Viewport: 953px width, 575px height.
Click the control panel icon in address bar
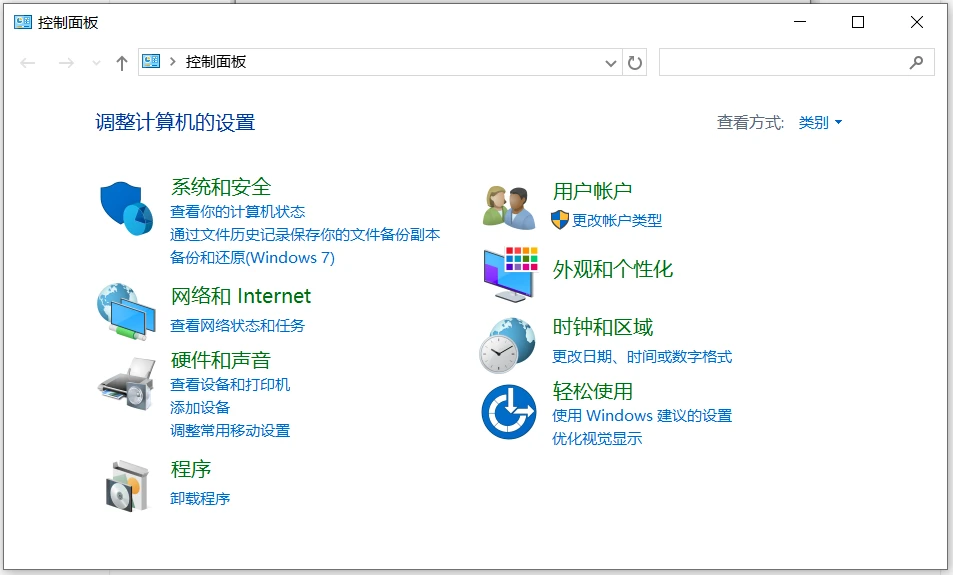click(x=151, y=61)
